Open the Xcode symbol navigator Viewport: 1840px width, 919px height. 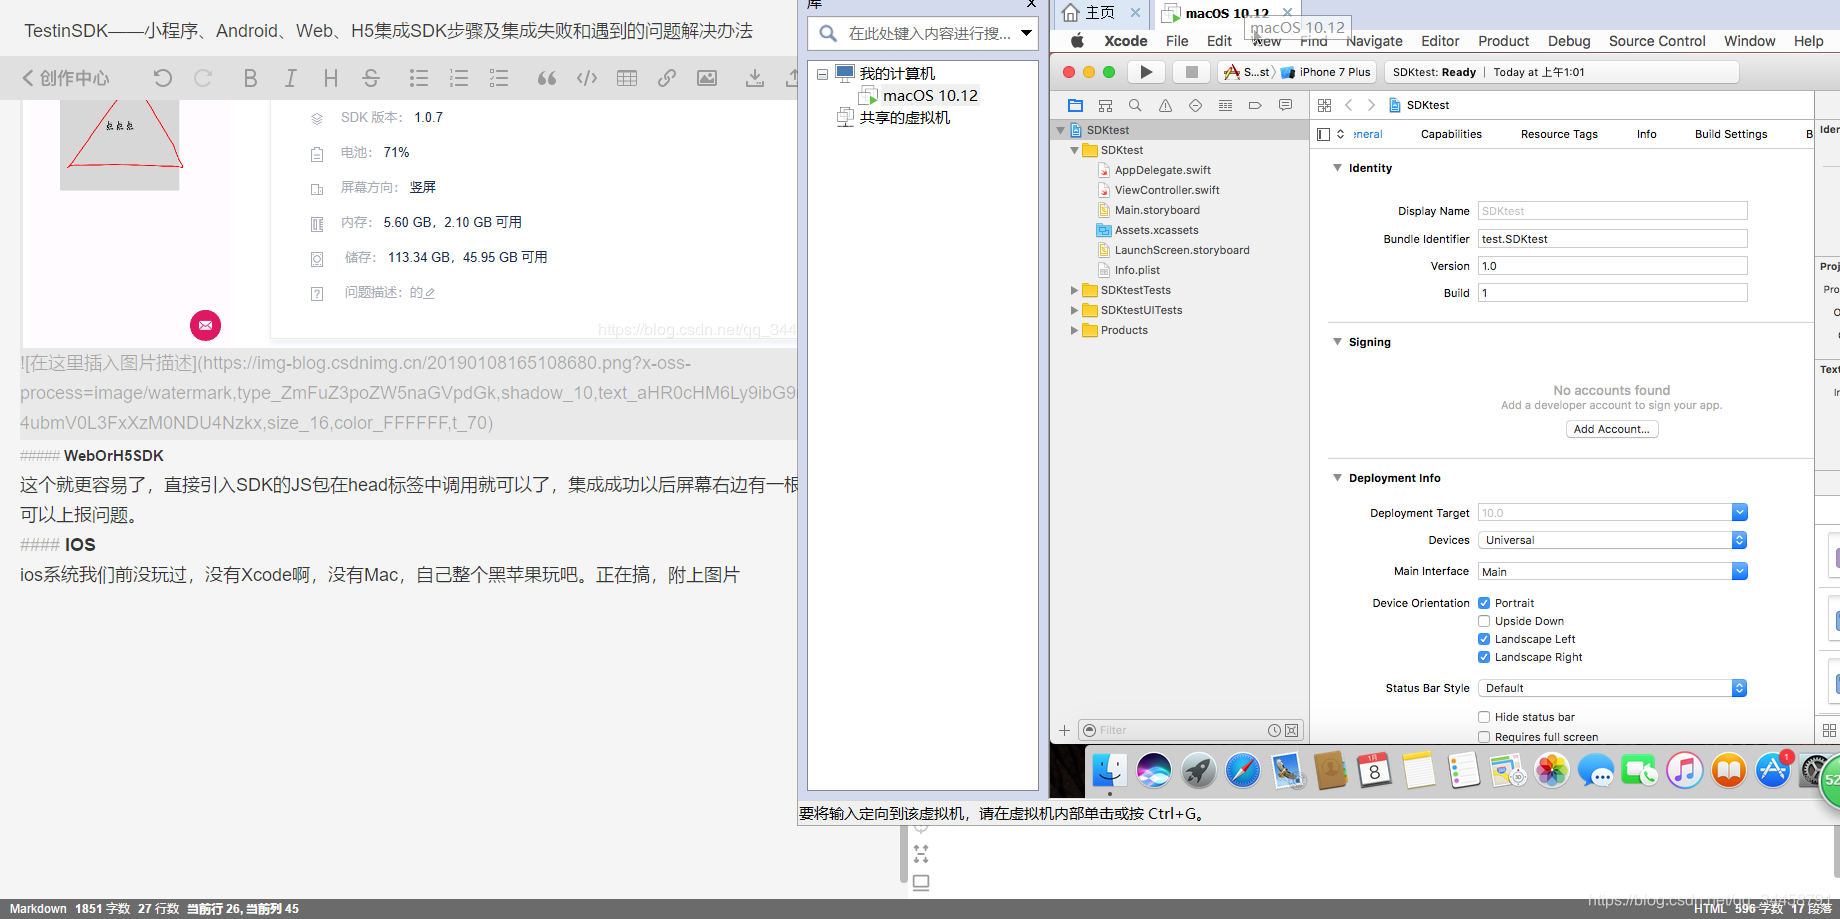coord(1105,105)
